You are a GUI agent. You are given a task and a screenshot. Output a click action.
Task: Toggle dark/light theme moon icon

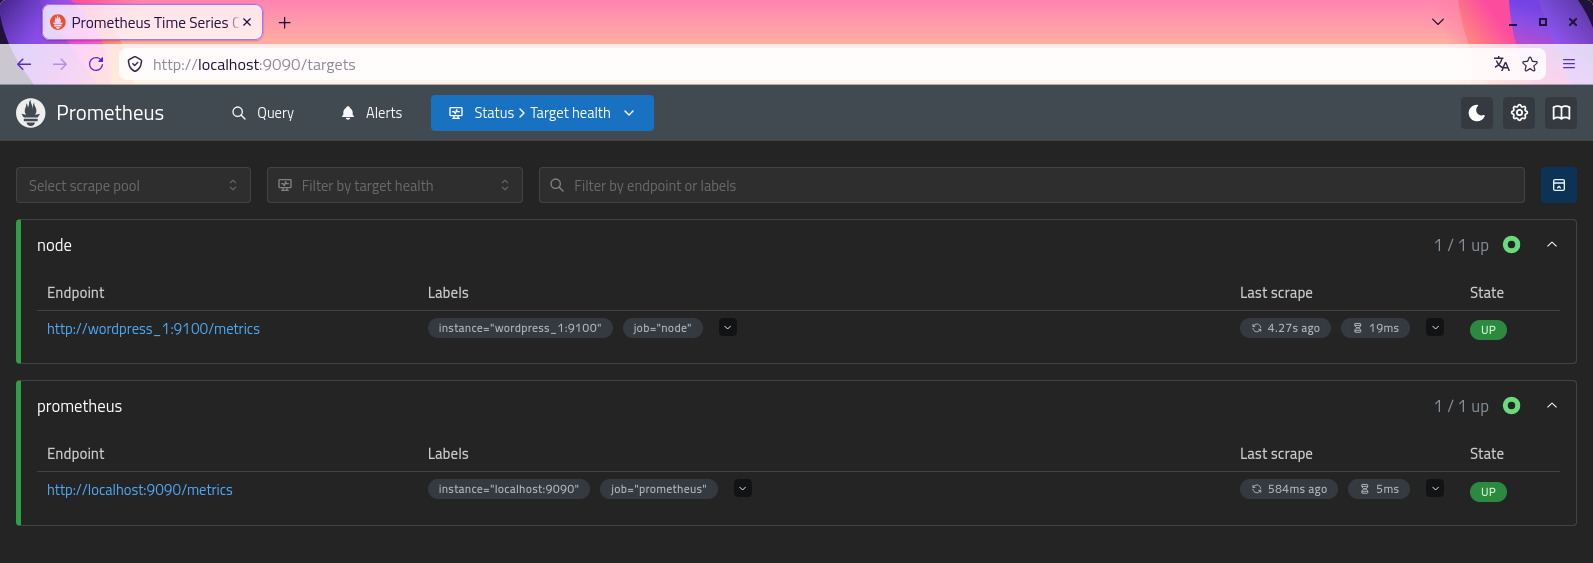coord(1477,113)
